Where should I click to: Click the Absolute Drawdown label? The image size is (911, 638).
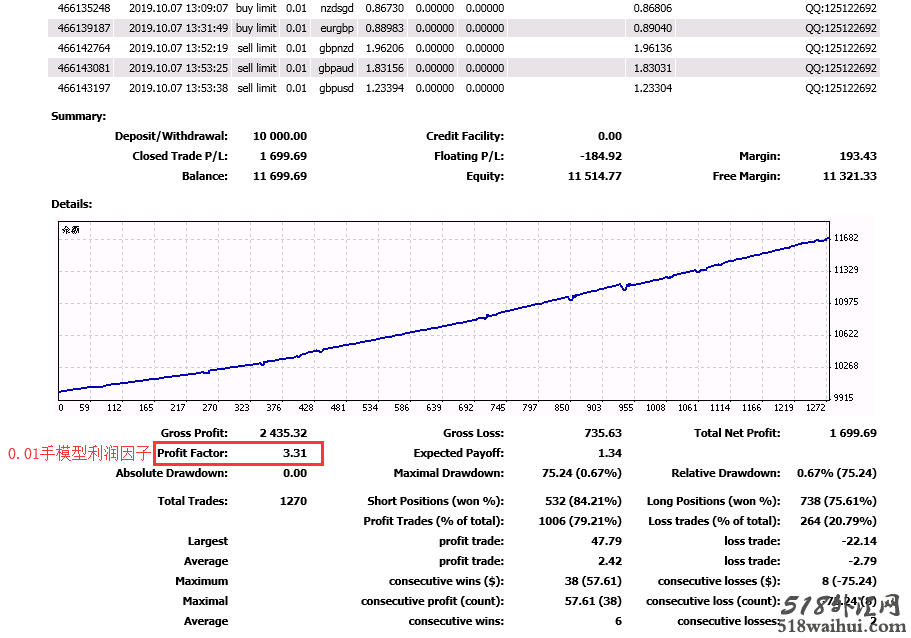pyautogui.click(x=171, y=473)
